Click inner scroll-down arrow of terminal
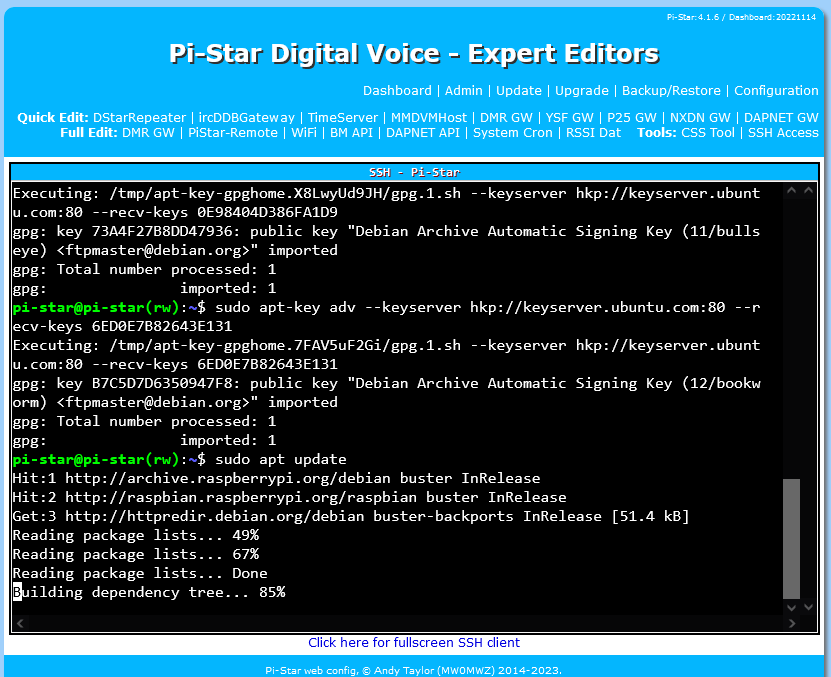The image size is (831, 677). coord(791,608)
